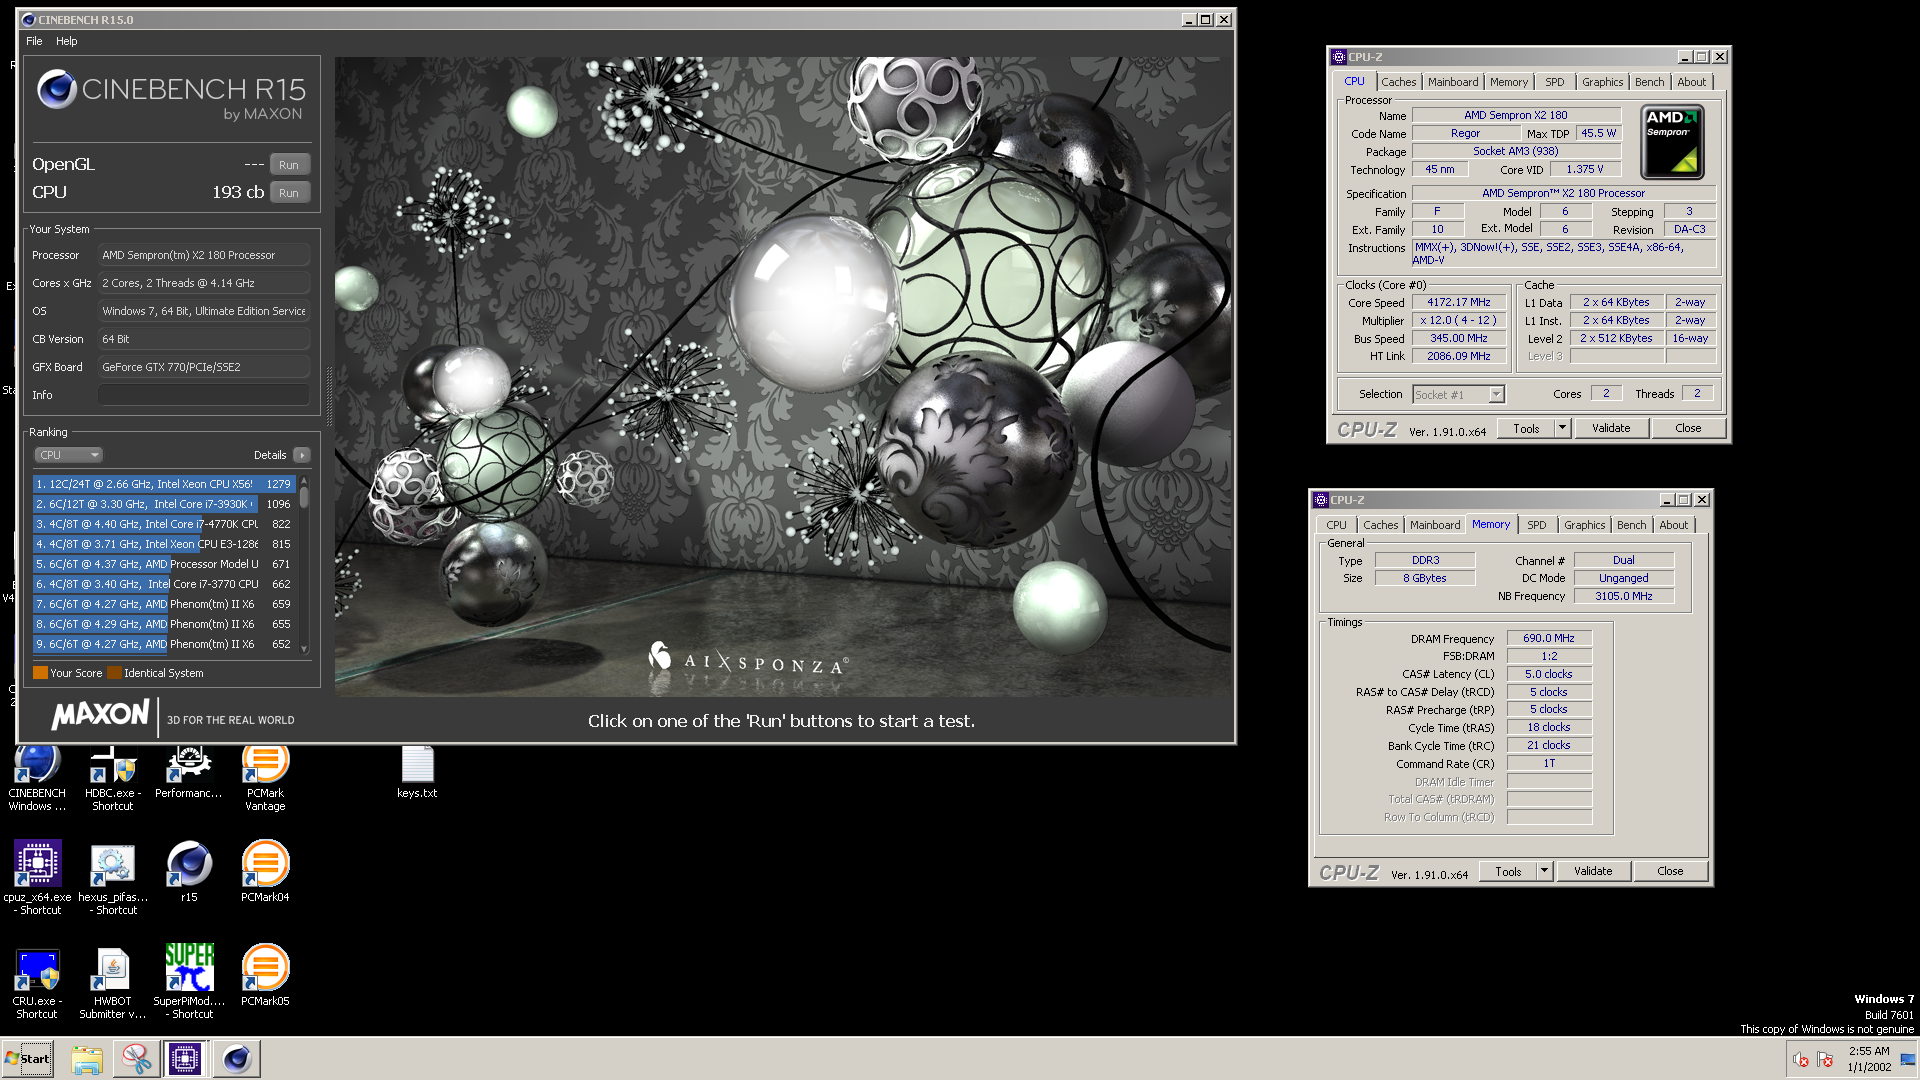This screenshot has height=1080, width=1920.
Task: Click the Info input field
Action: pyautogui.click(x=203, y=395)
